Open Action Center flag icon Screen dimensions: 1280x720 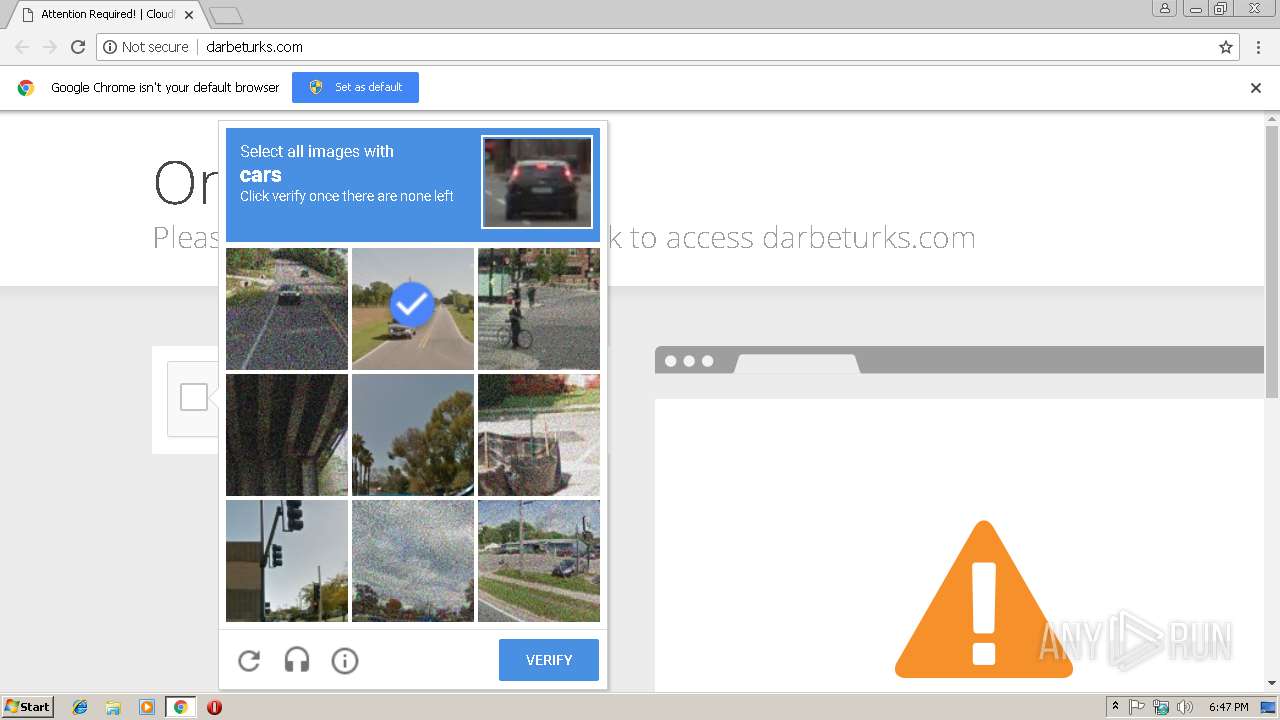point(1137,707)
